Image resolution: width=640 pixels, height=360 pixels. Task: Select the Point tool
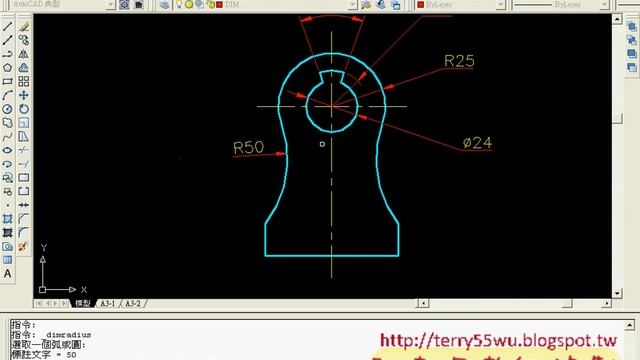click(7, 205)
